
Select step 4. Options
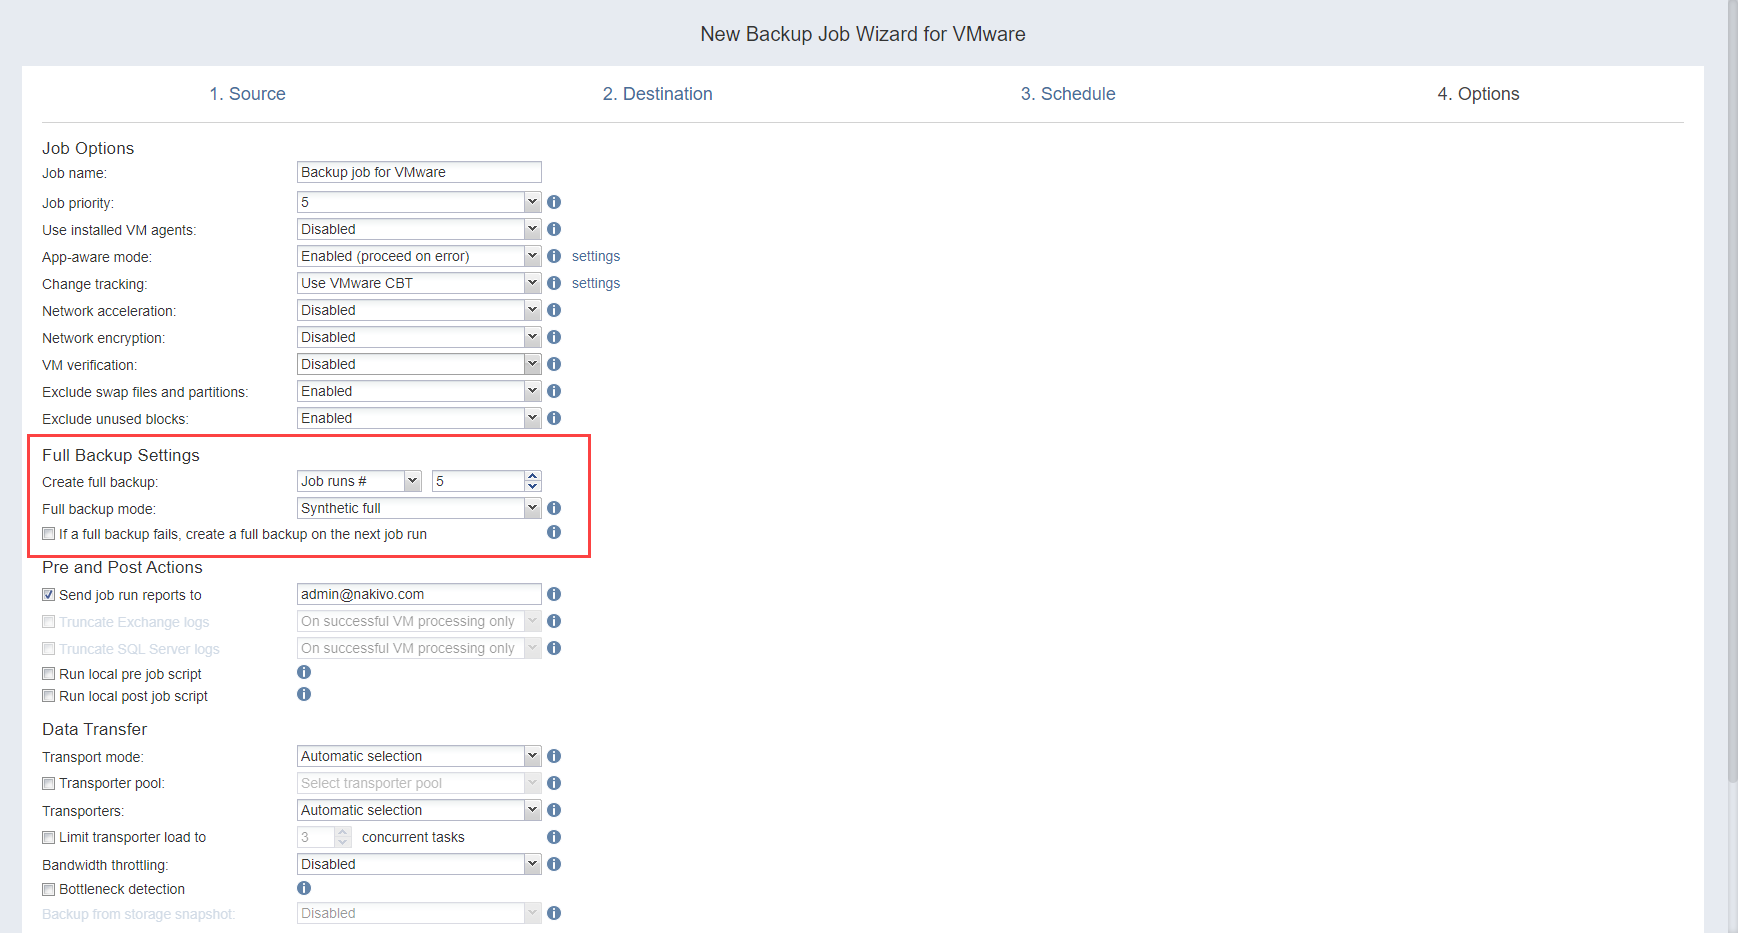(x=1478, y=94)
